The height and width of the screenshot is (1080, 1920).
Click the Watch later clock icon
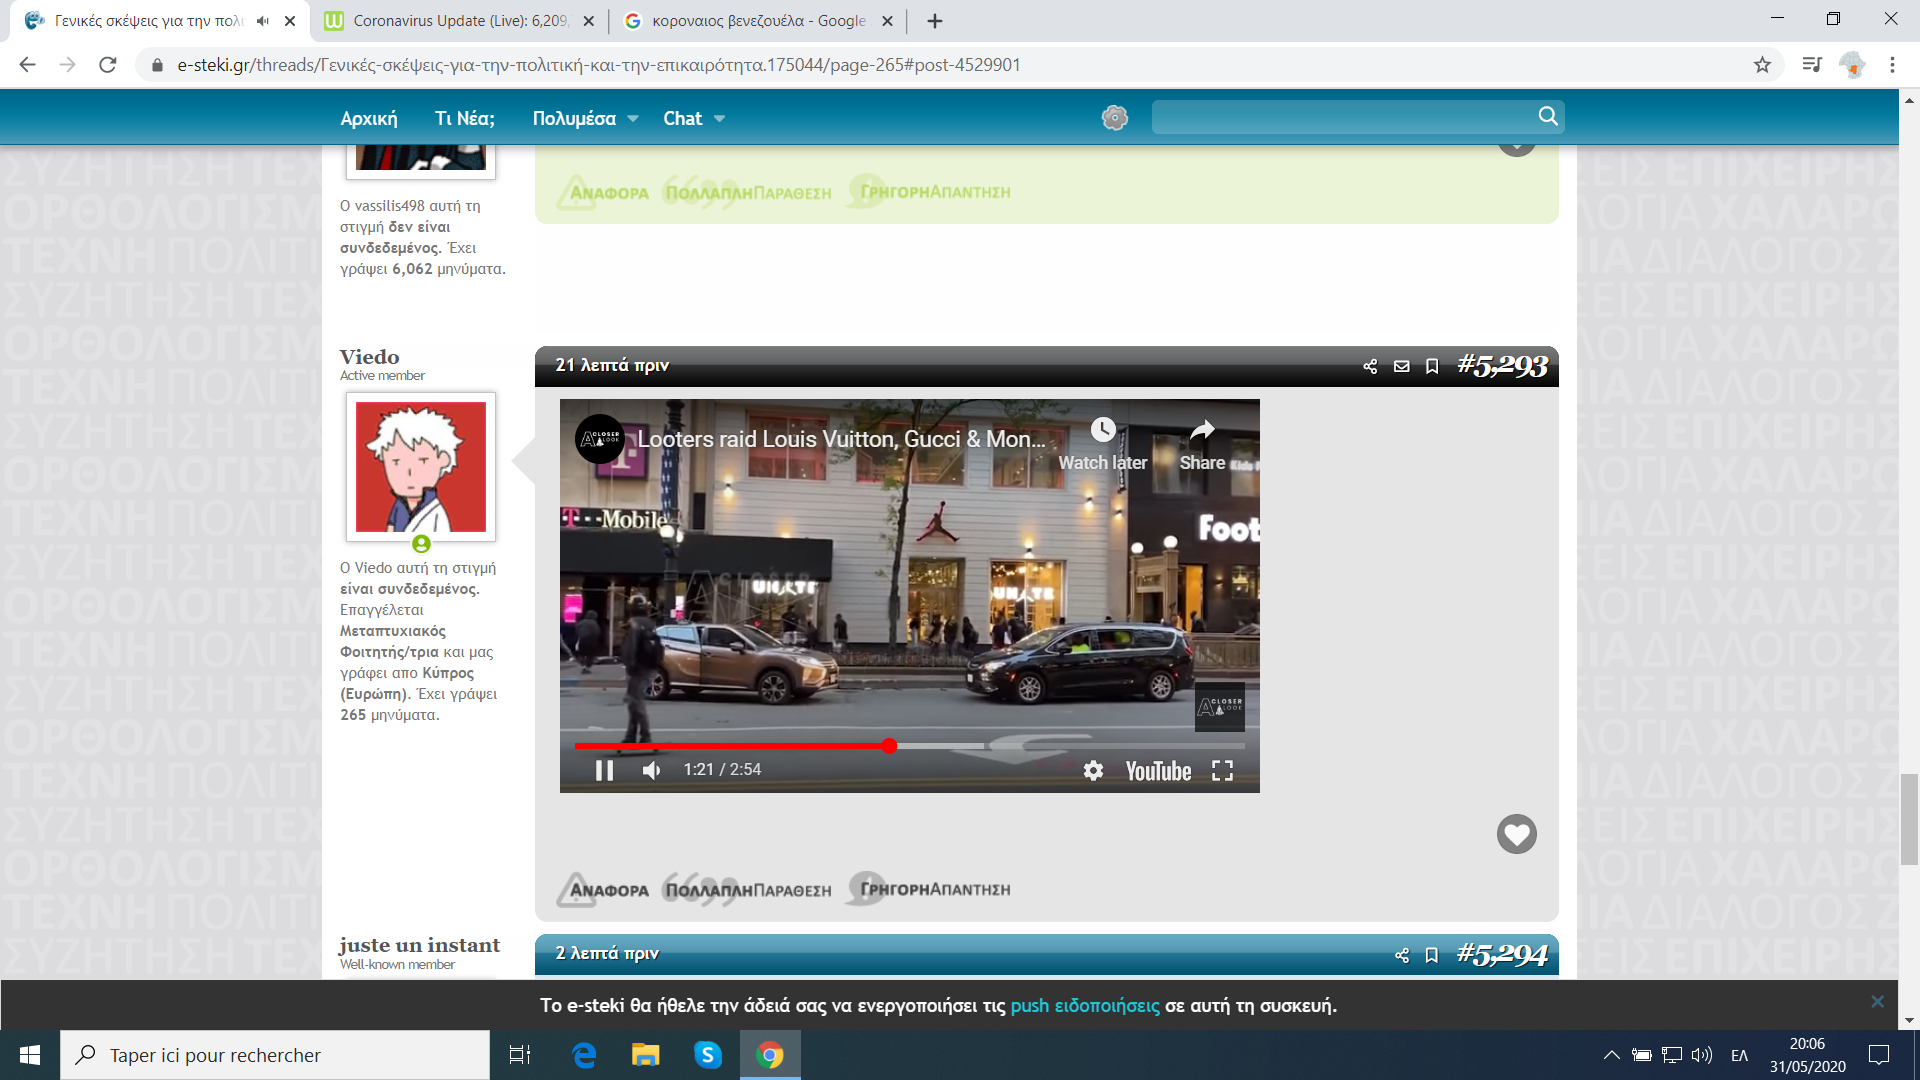pos(1103,430)
